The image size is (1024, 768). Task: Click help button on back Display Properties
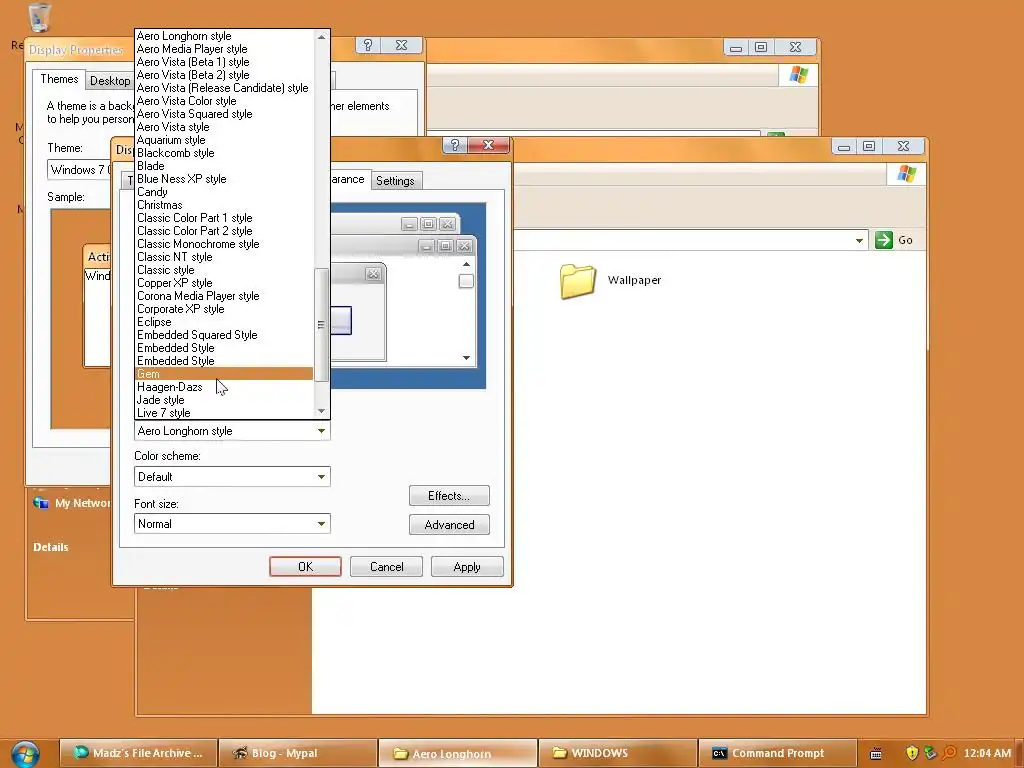pos(368,45)
